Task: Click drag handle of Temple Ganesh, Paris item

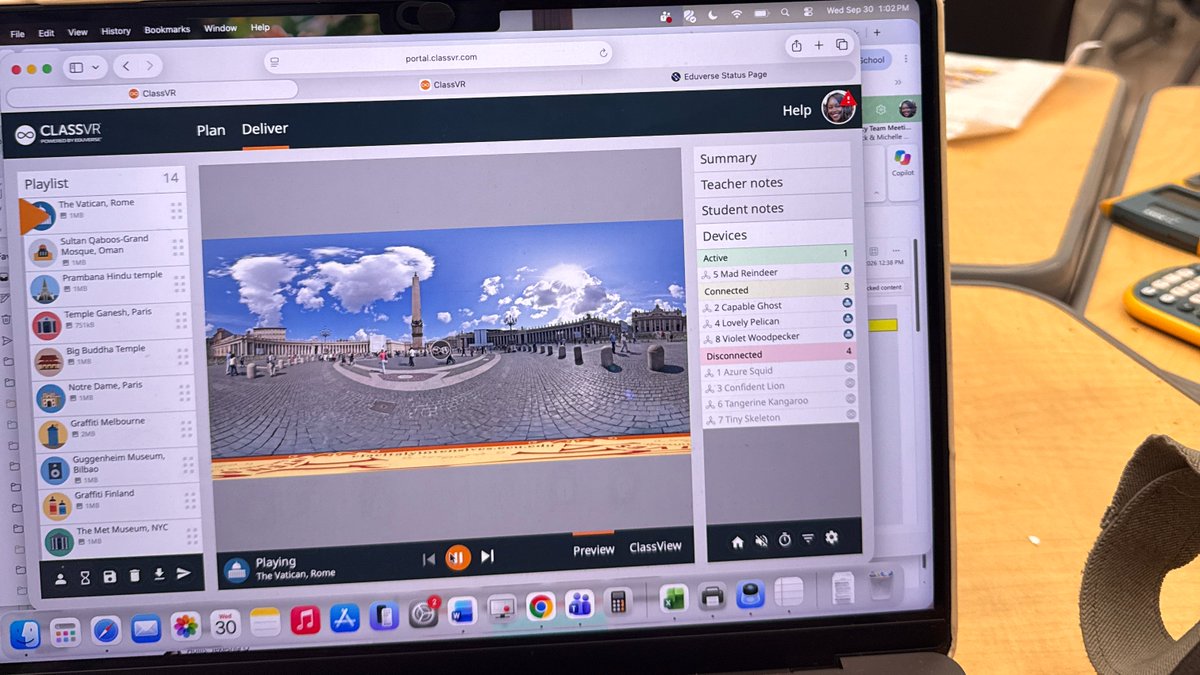Action: pyautogui.click(x=182, y=321)
